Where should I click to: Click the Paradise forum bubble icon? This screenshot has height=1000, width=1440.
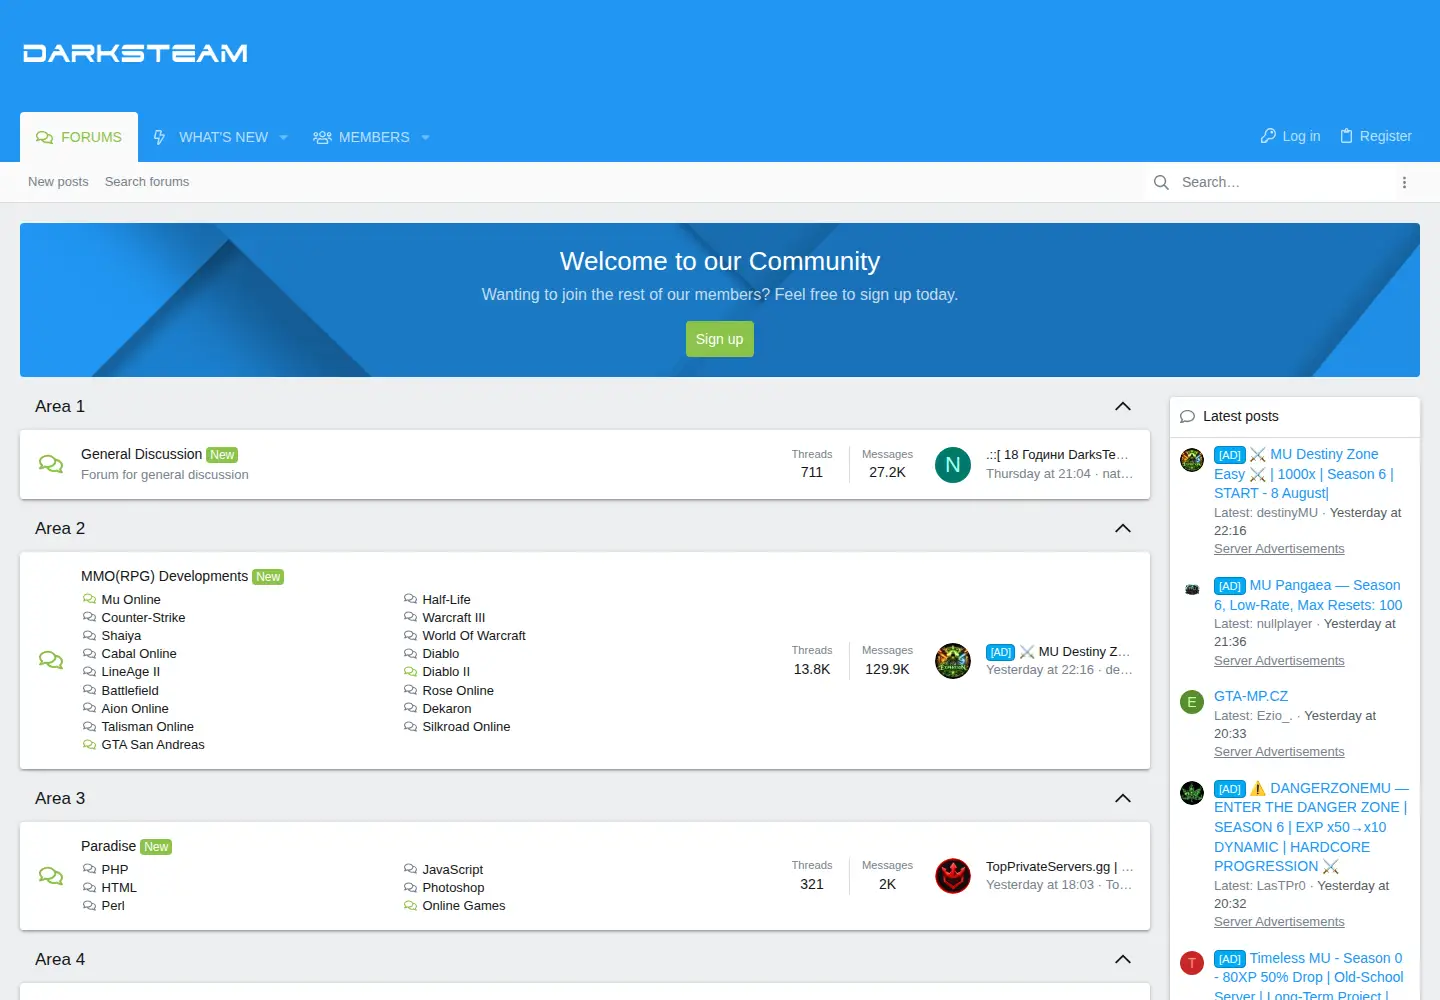(x=51, y=876)
